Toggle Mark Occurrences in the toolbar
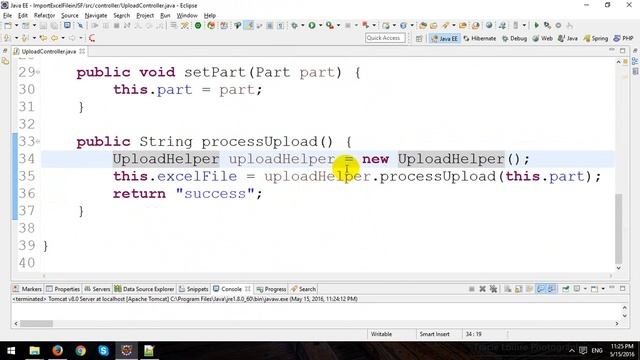The image size is (640, 360). (249, 25)
